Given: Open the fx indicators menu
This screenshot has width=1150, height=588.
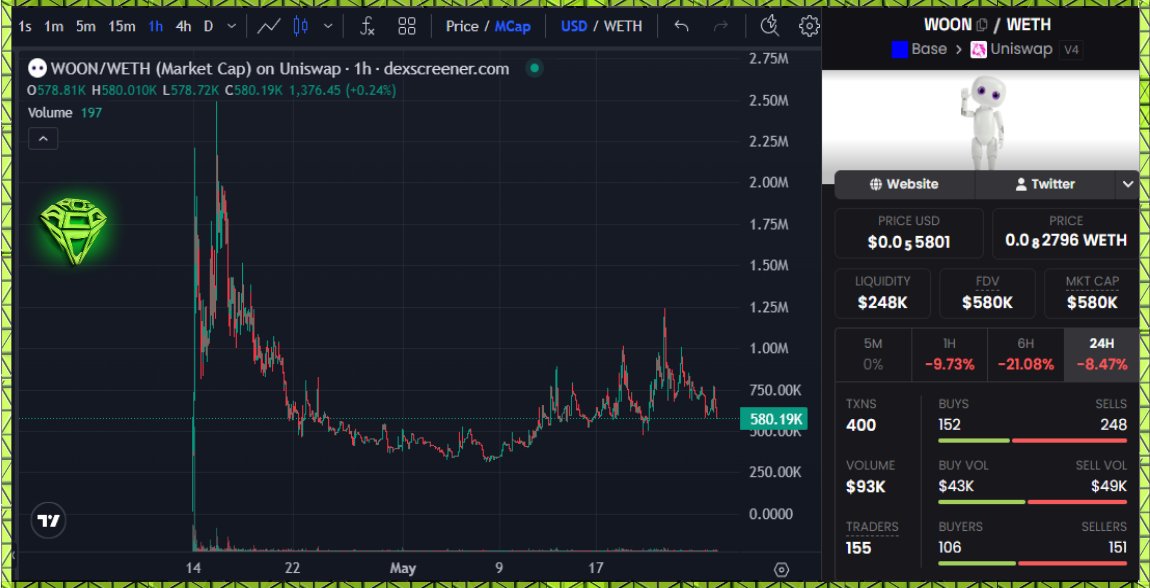Looking at the screenshot, I should tap(367, 26).
